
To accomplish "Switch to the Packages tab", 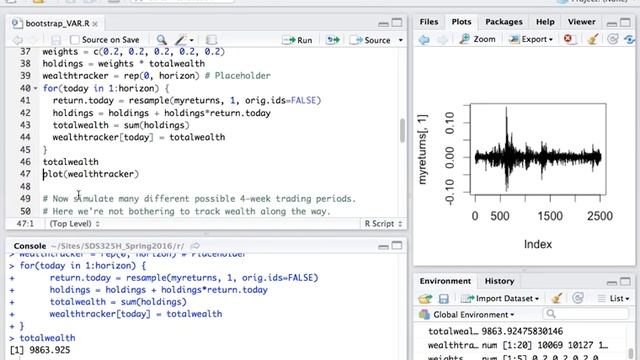I will point(504,22).
